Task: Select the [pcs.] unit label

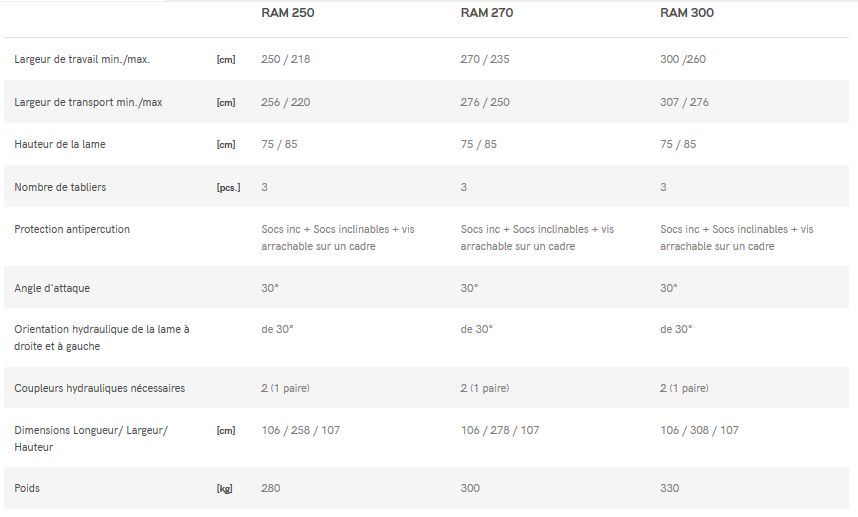Action: [x=228, y=188]
